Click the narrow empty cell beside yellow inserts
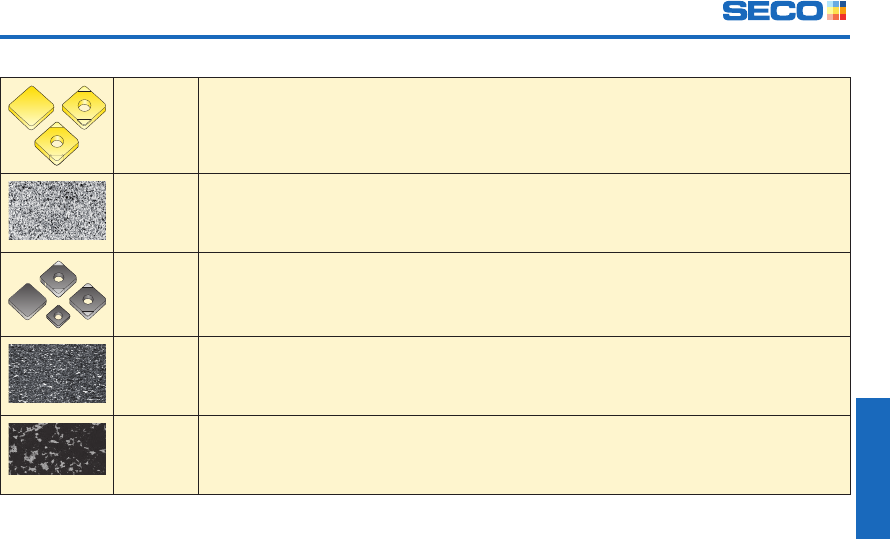The height and width of the screenshot is (539, 890). pyautogui.click(x=156, y=125)
